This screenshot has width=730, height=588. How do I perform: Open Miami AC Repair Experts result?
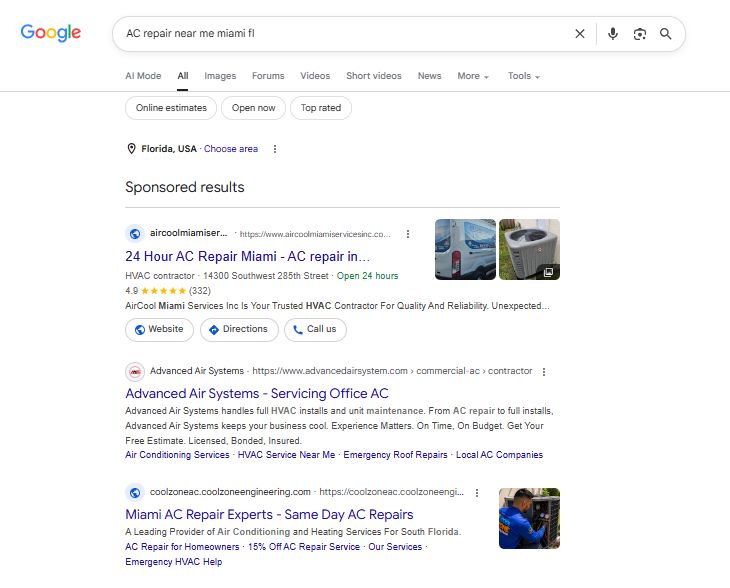[269, 515]
